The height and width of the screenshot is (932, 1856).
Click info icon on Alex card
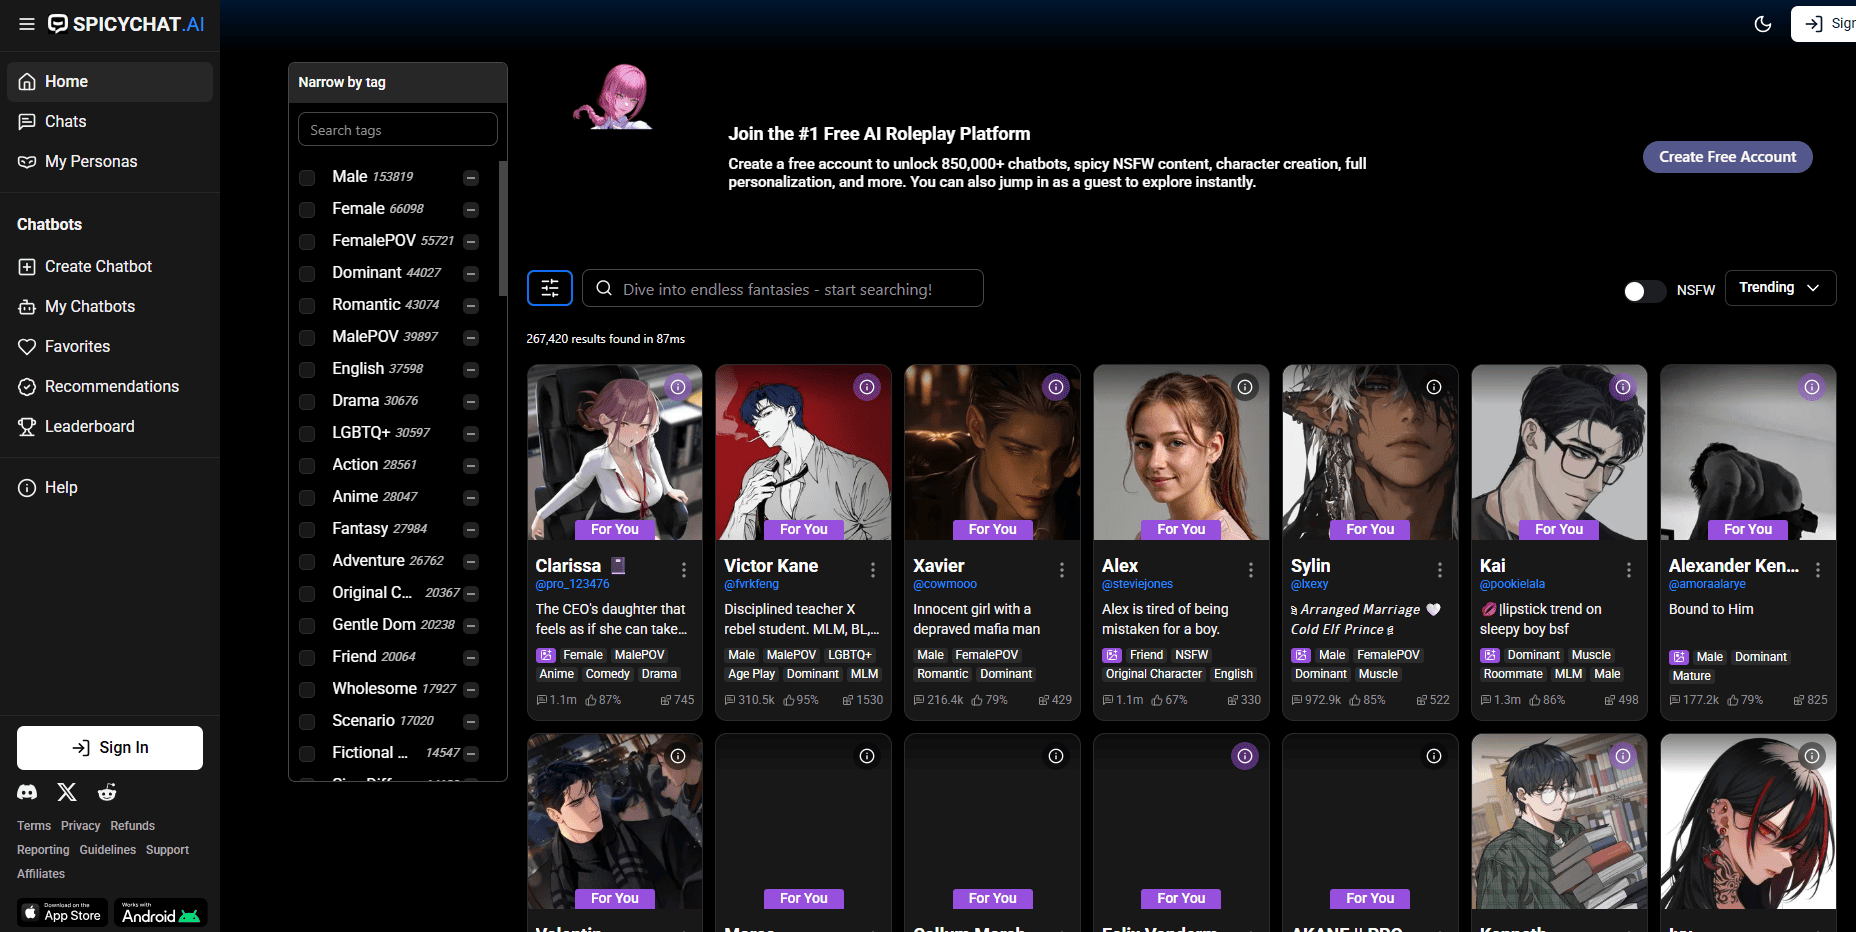(x=1245, y=387)
